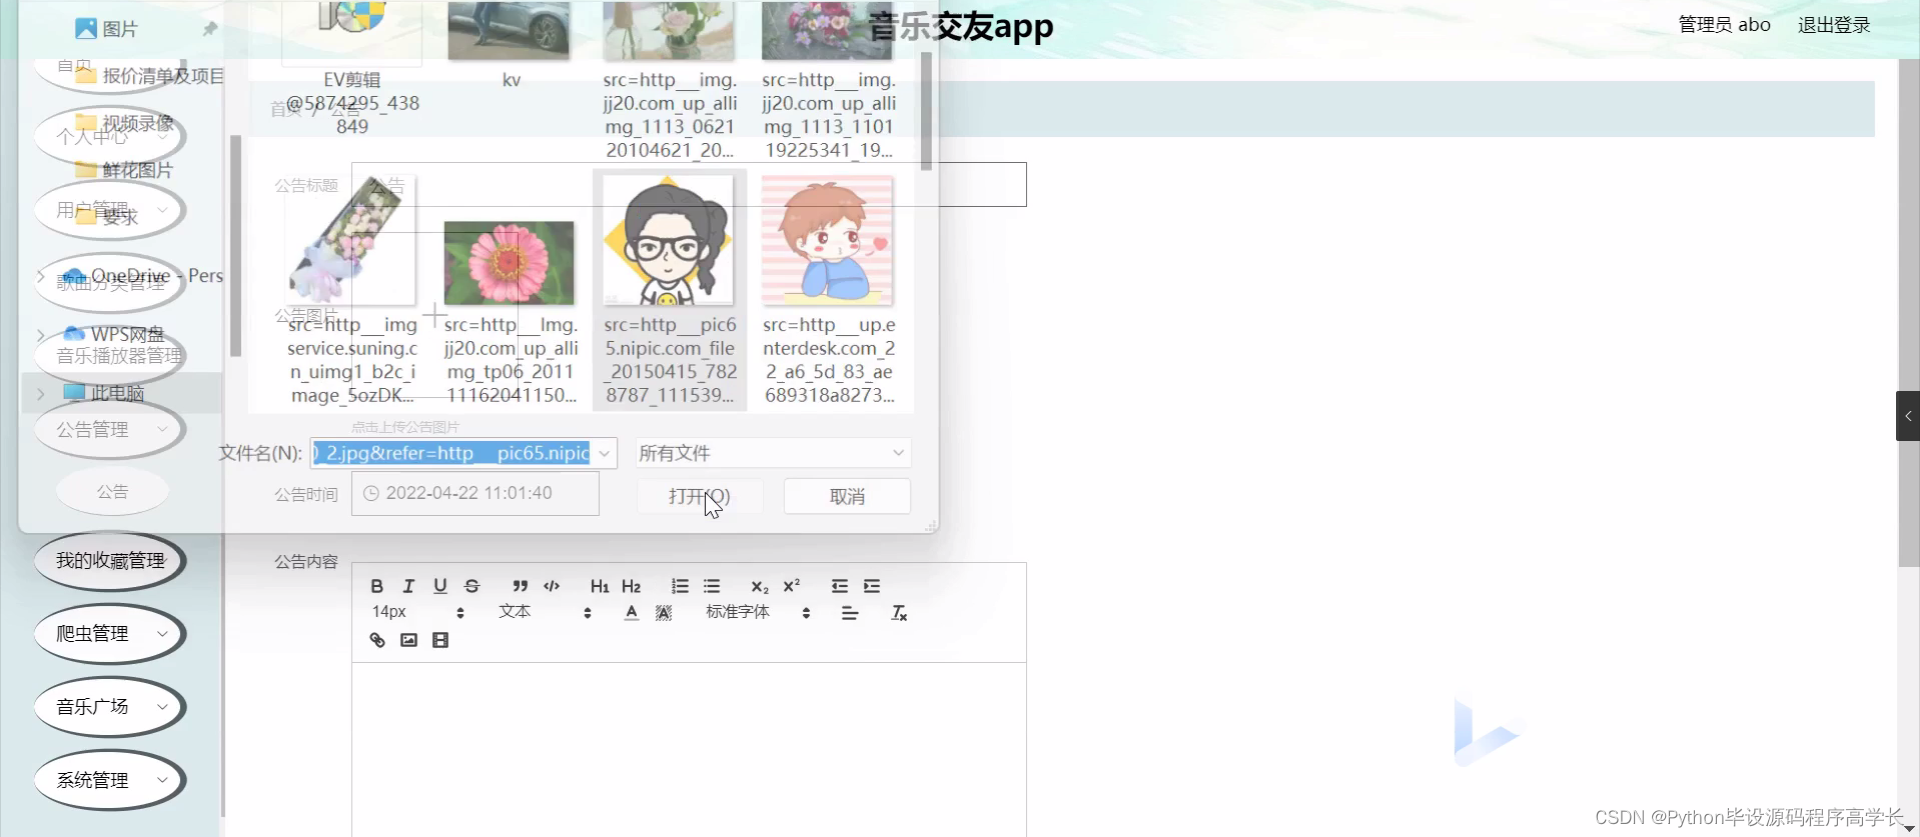Click the chevron on the 爬虫管理 menu

163,634
